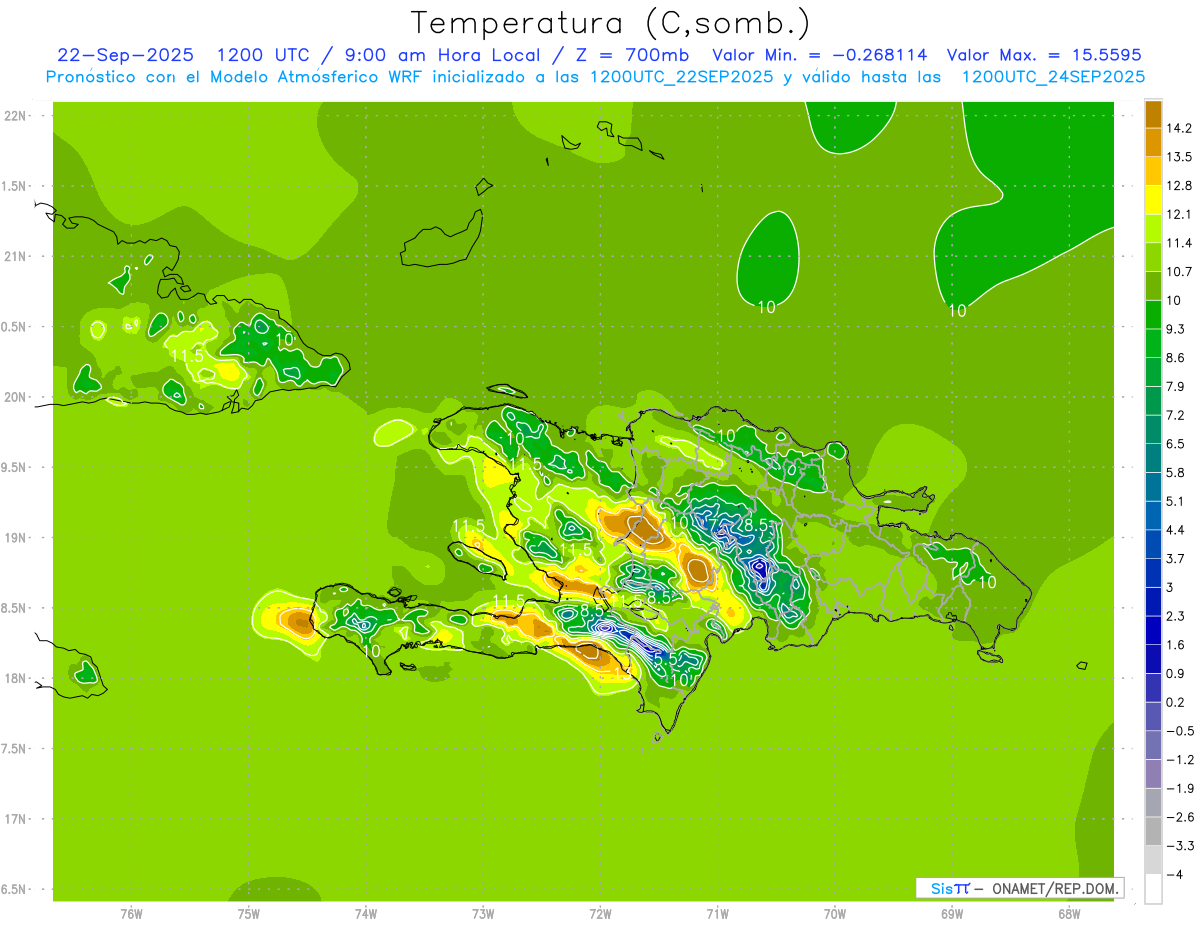
Task: Click the Temperatura (C,somb.) chart title
Action: pyautogui.click(x=610, y=22)
